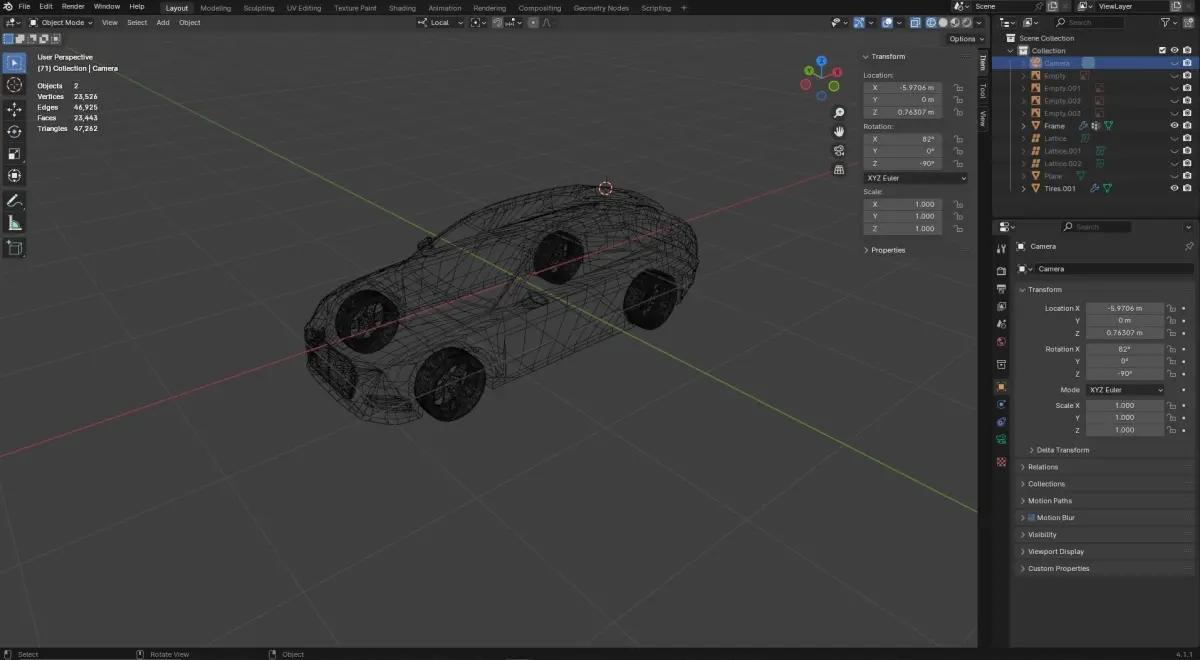Expand the Frame object in outliner
The image size is (1200, 660).
point(1023,126)
